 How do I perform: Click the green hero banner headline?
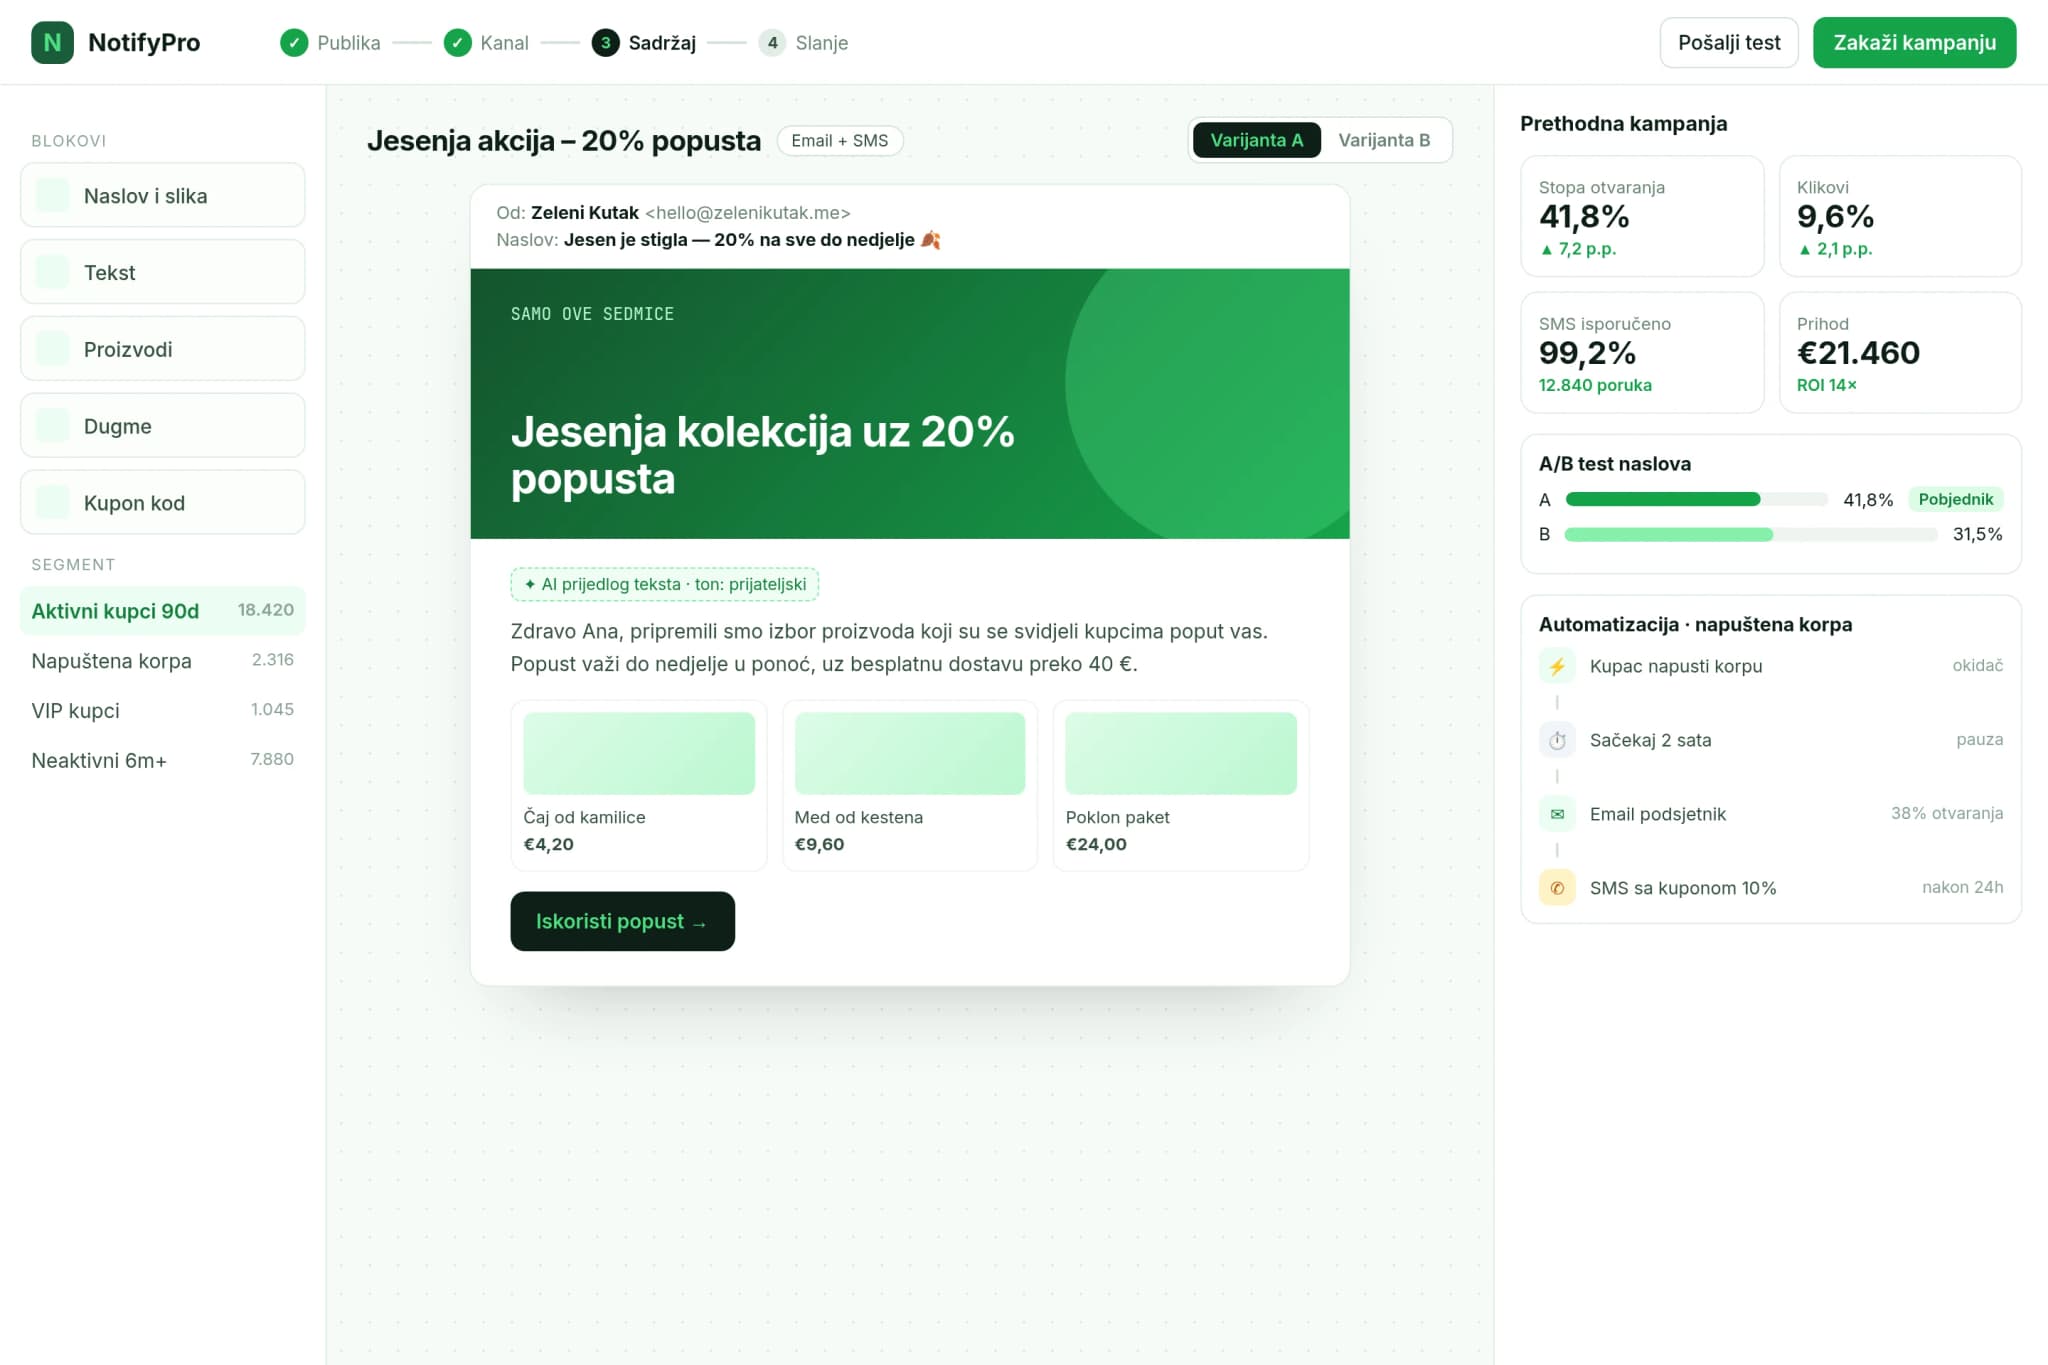(x=762, y=455)
